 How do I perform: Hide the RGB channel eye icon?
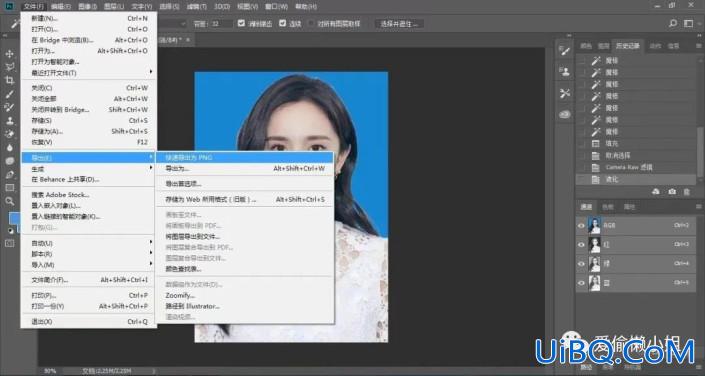[581, 226]
